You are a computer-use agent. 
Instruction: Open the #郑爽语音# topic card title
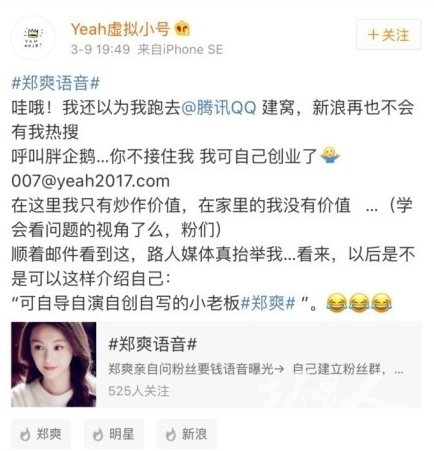[x=153, y=344]
